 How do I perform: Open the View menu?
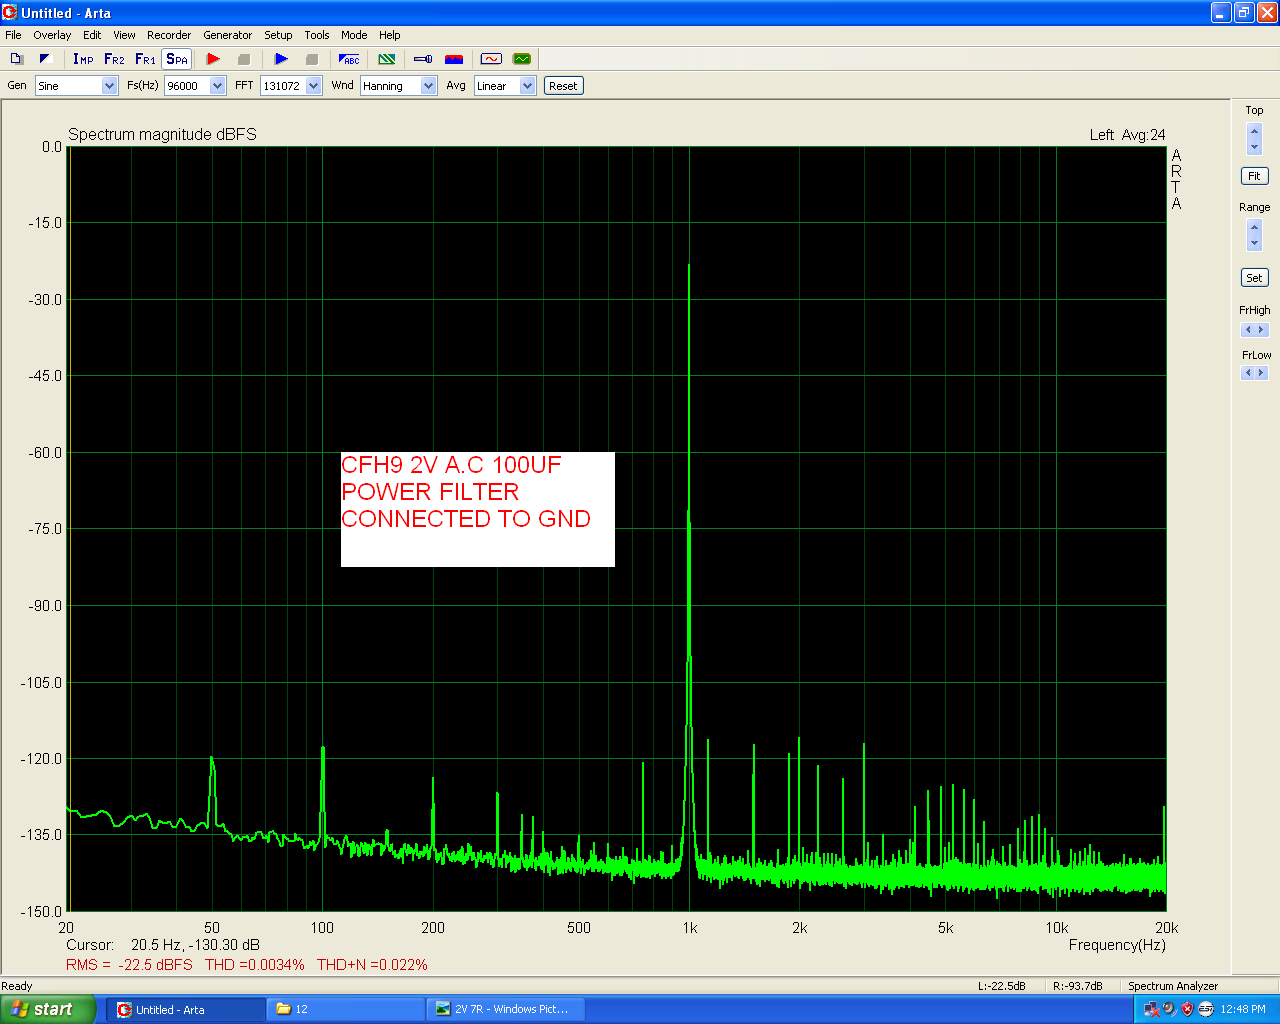coord(124,35)
